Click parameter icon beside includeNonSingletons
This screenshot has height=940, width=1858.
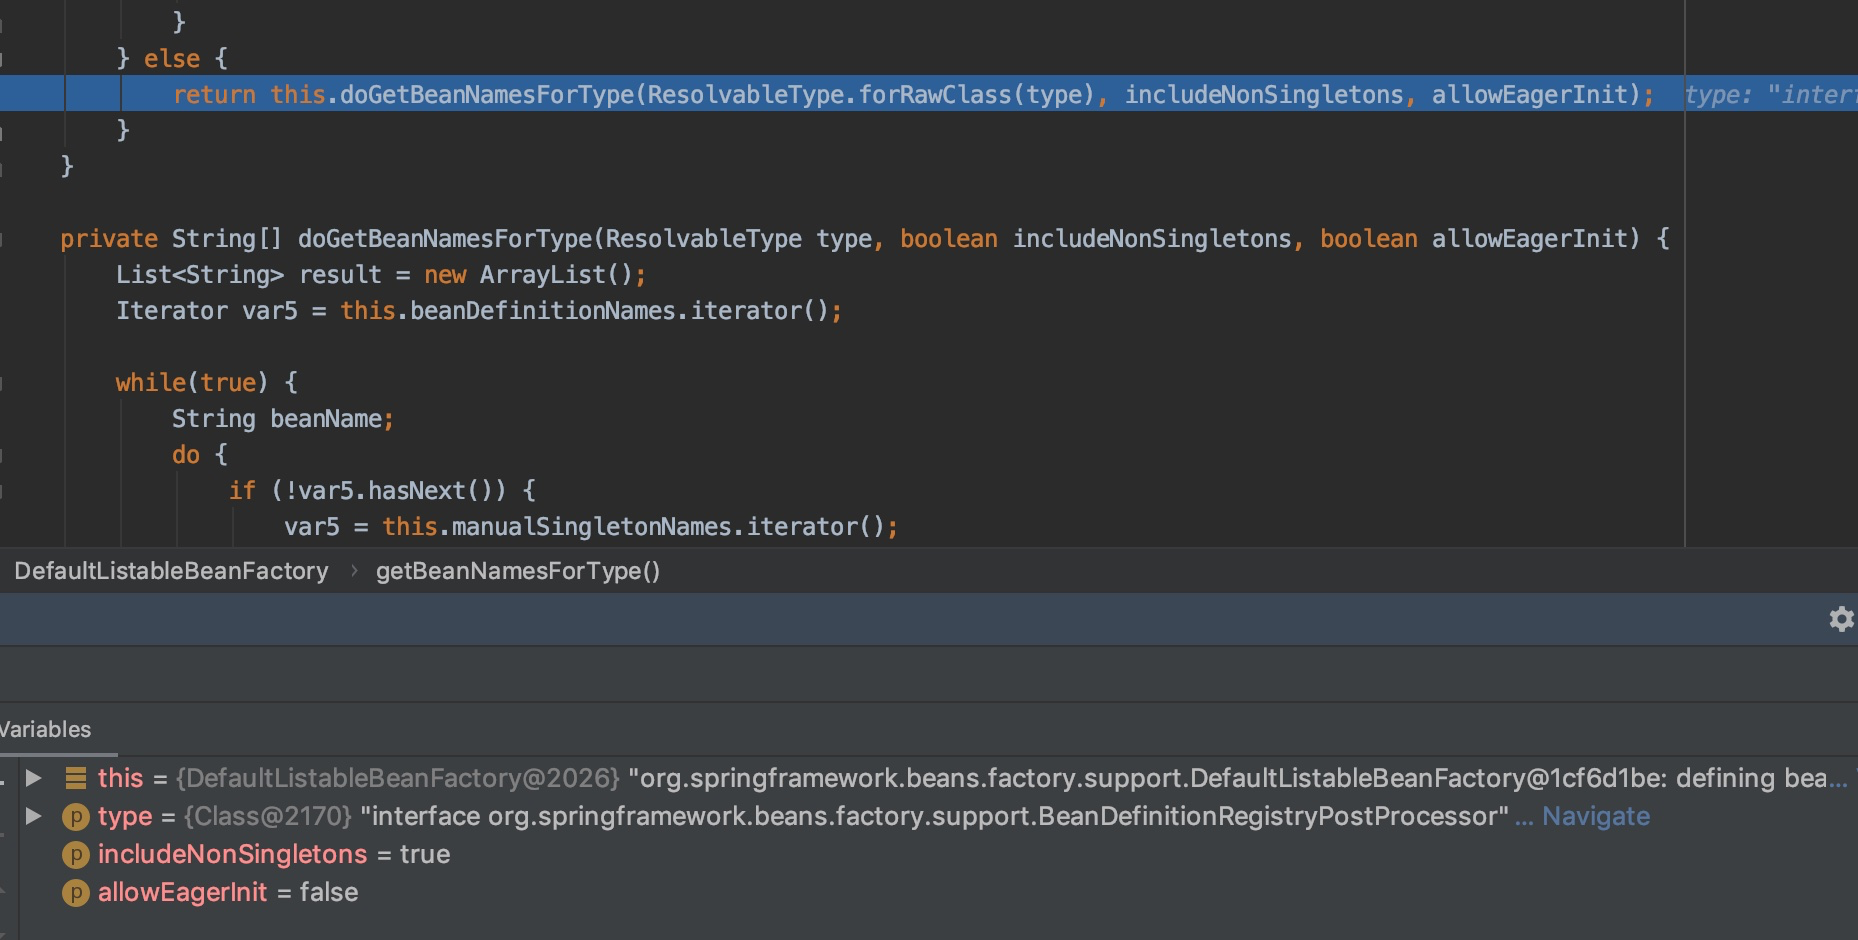pos(76,855)
